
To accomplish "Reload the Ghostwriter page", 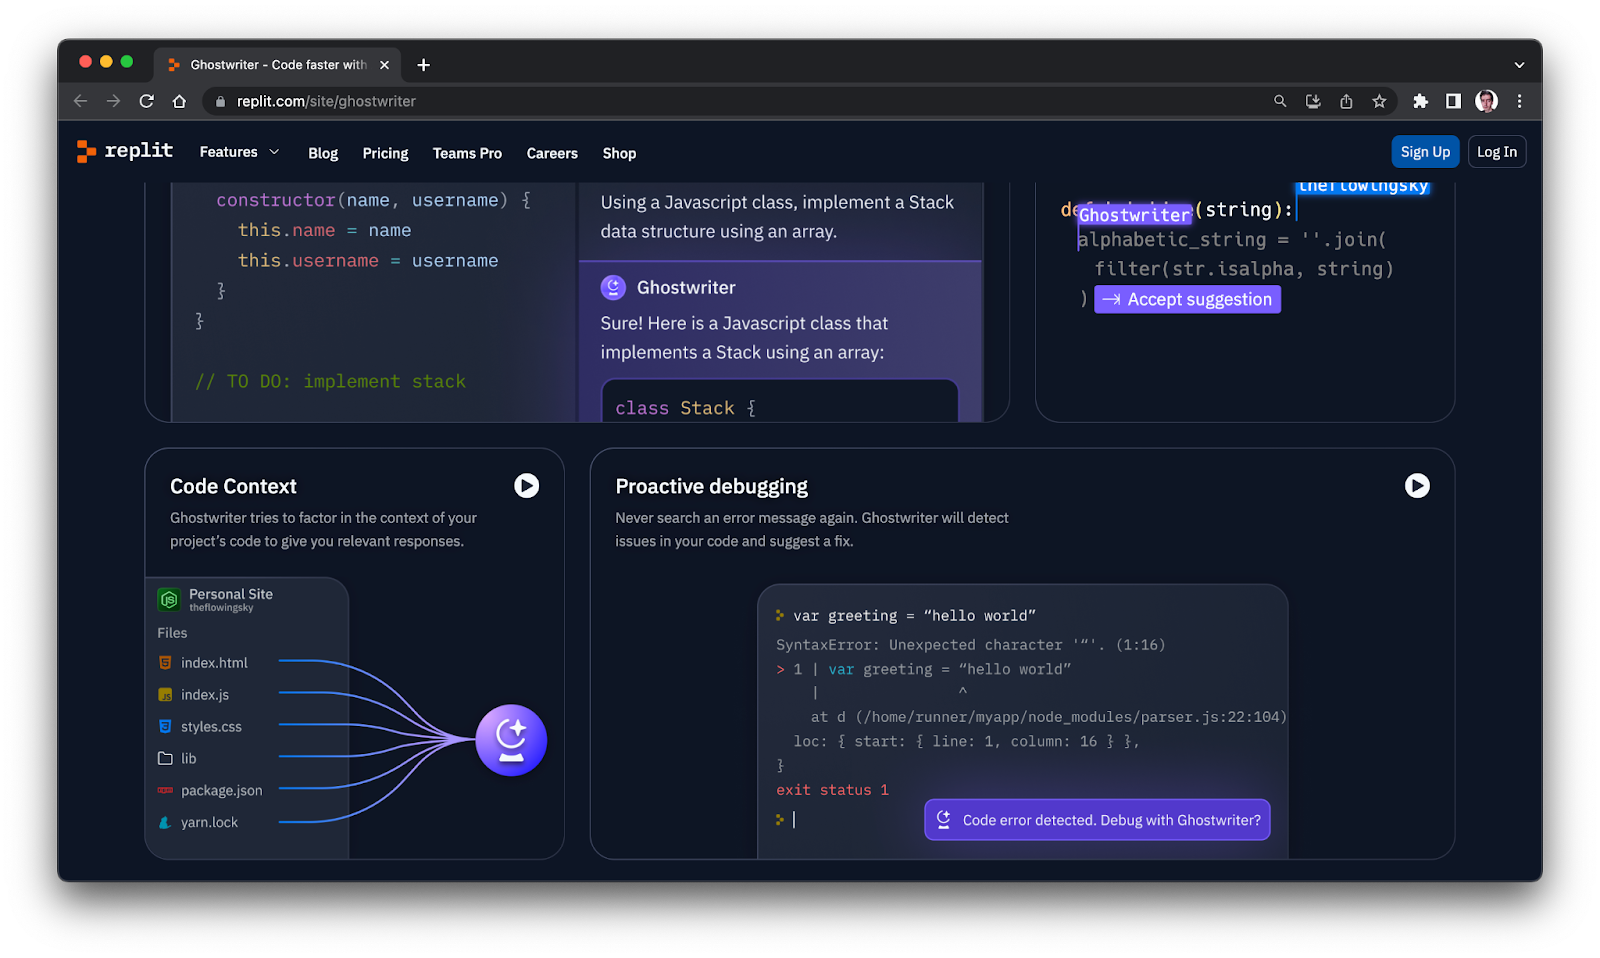I will [x=147, y=101].
